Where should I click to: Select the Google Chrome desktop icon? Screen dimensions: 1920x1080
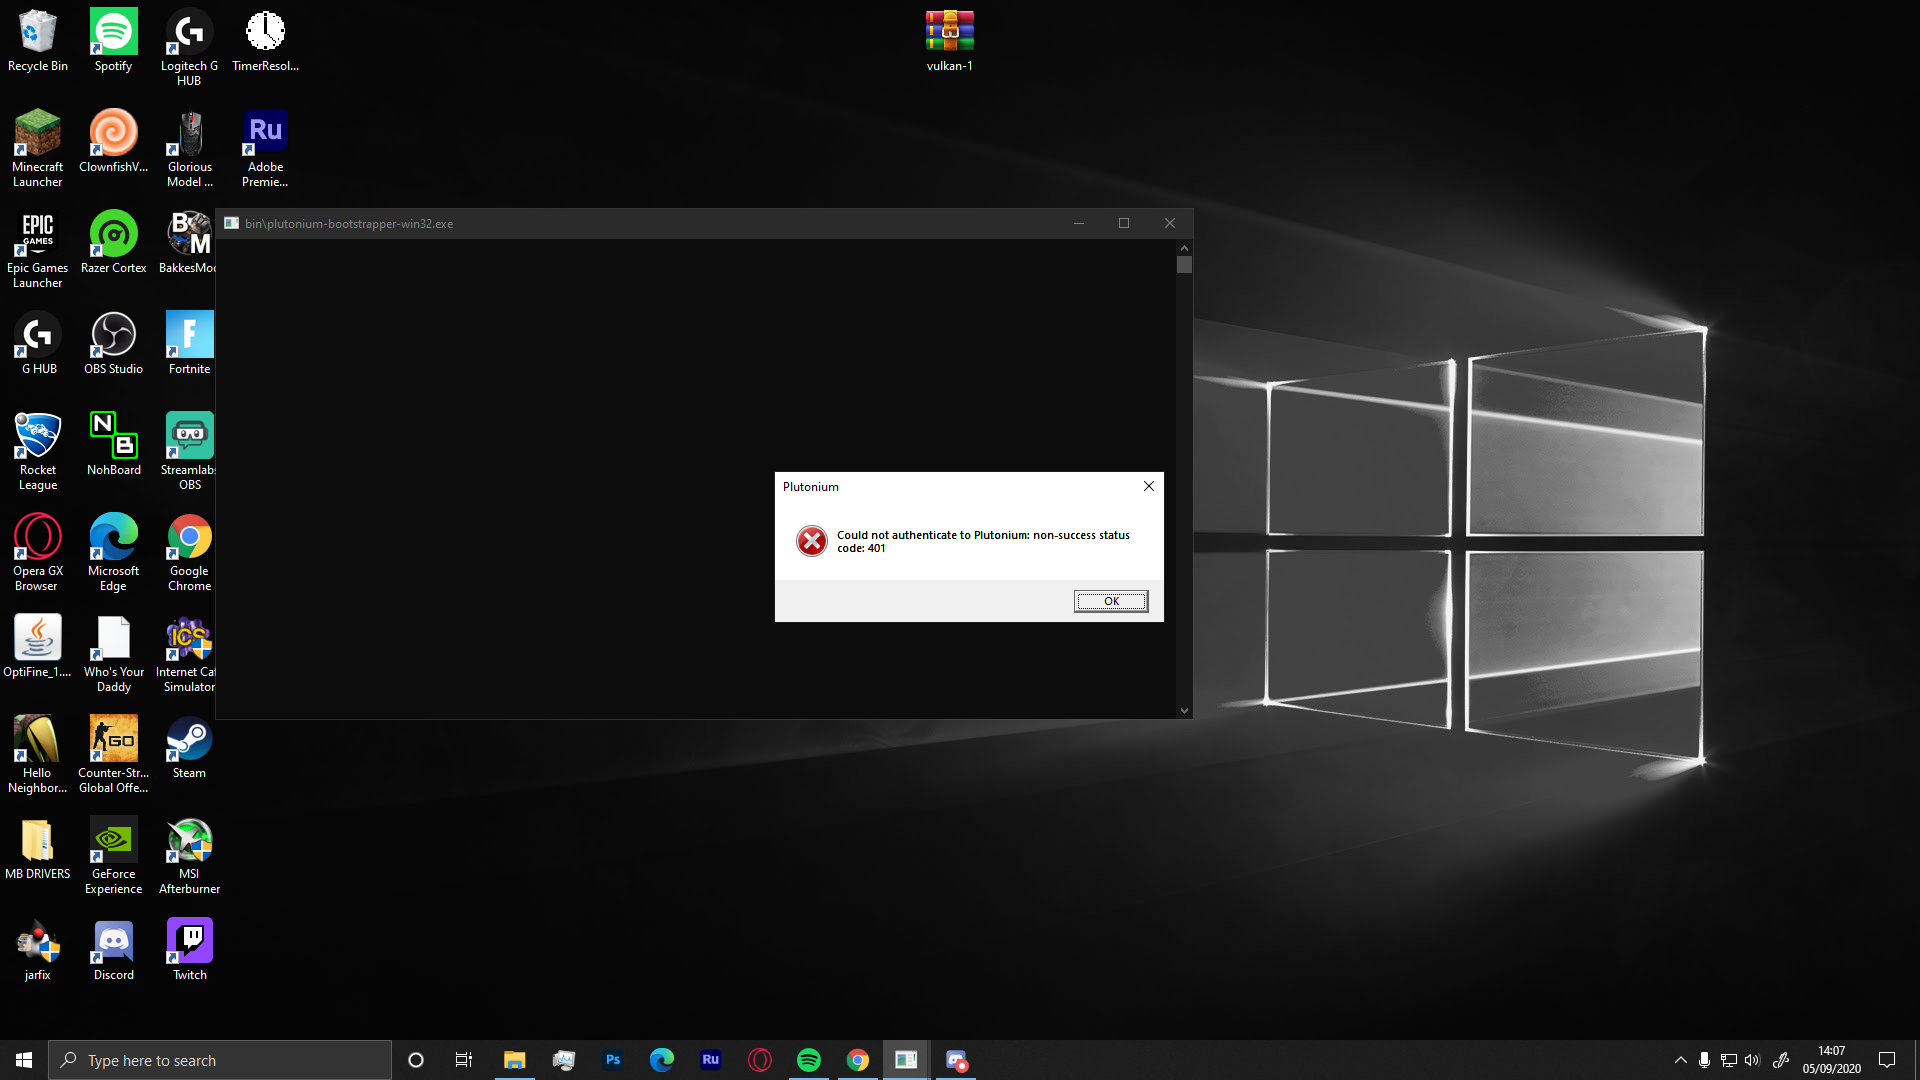tap(189, 553)
